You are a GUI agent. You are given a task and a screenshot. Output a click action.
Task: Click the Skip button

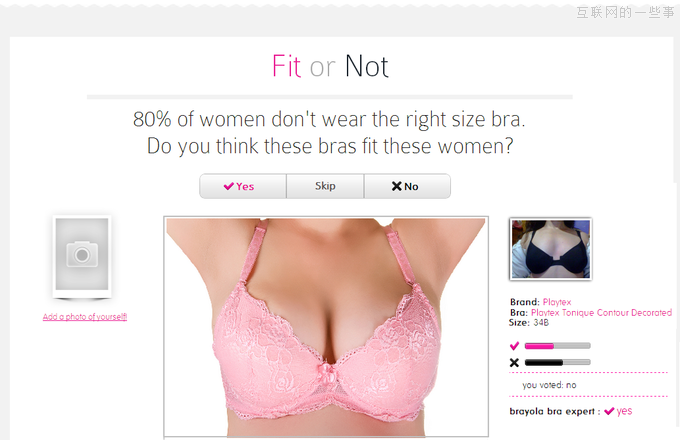click(x=325, y=186)
